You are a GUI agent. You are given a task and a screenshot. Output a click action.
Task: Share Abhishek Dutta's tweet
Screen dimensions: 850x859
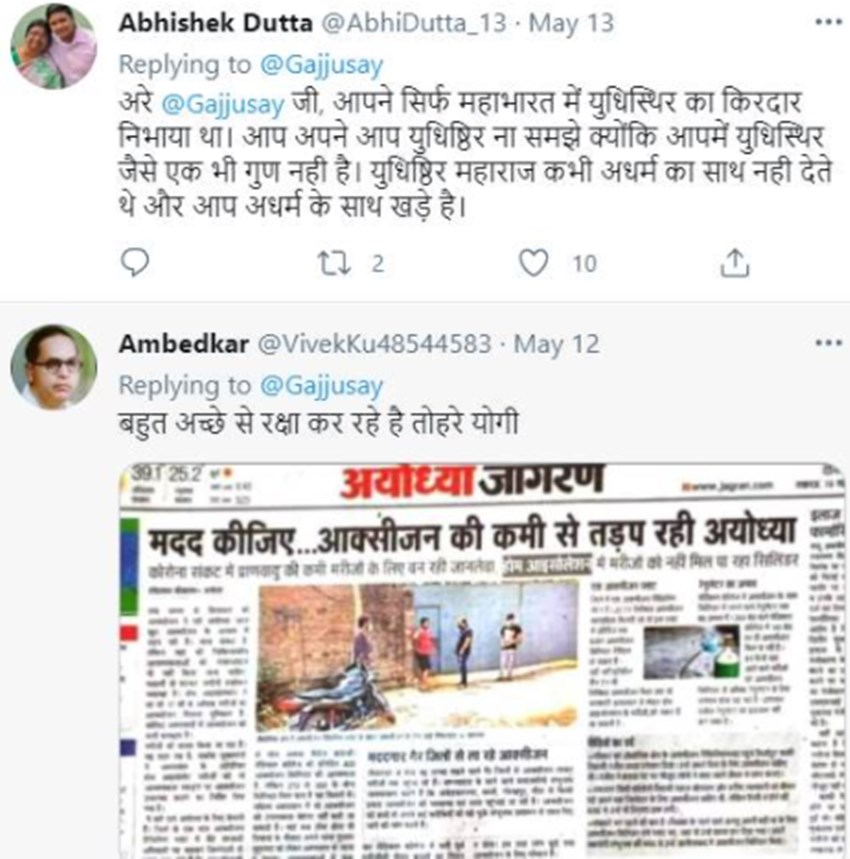point(734,263)
